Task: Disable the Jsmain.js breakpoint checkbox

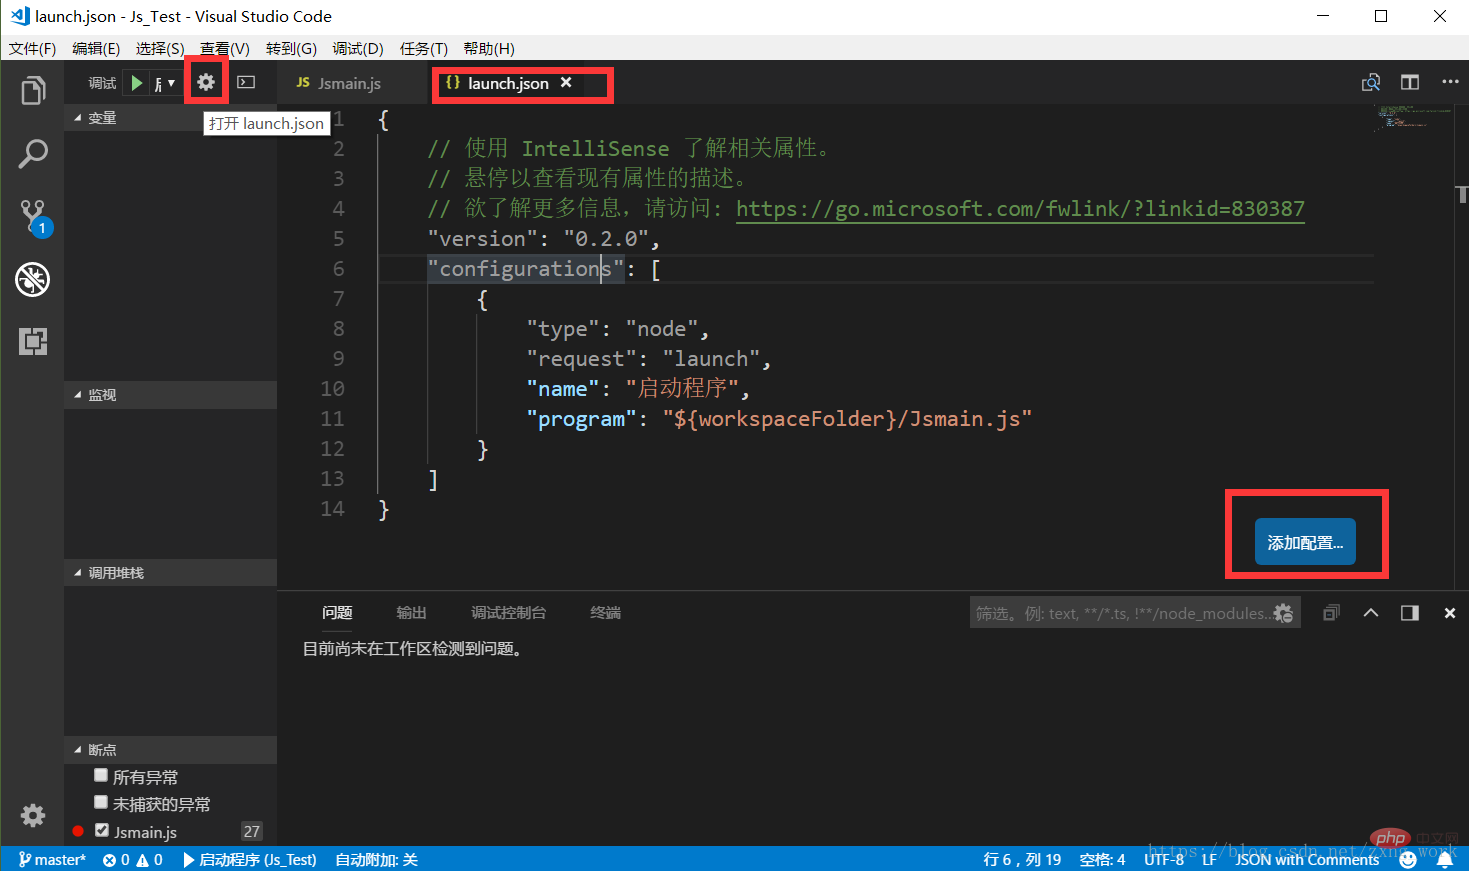Action: click(x=101, y=830)
